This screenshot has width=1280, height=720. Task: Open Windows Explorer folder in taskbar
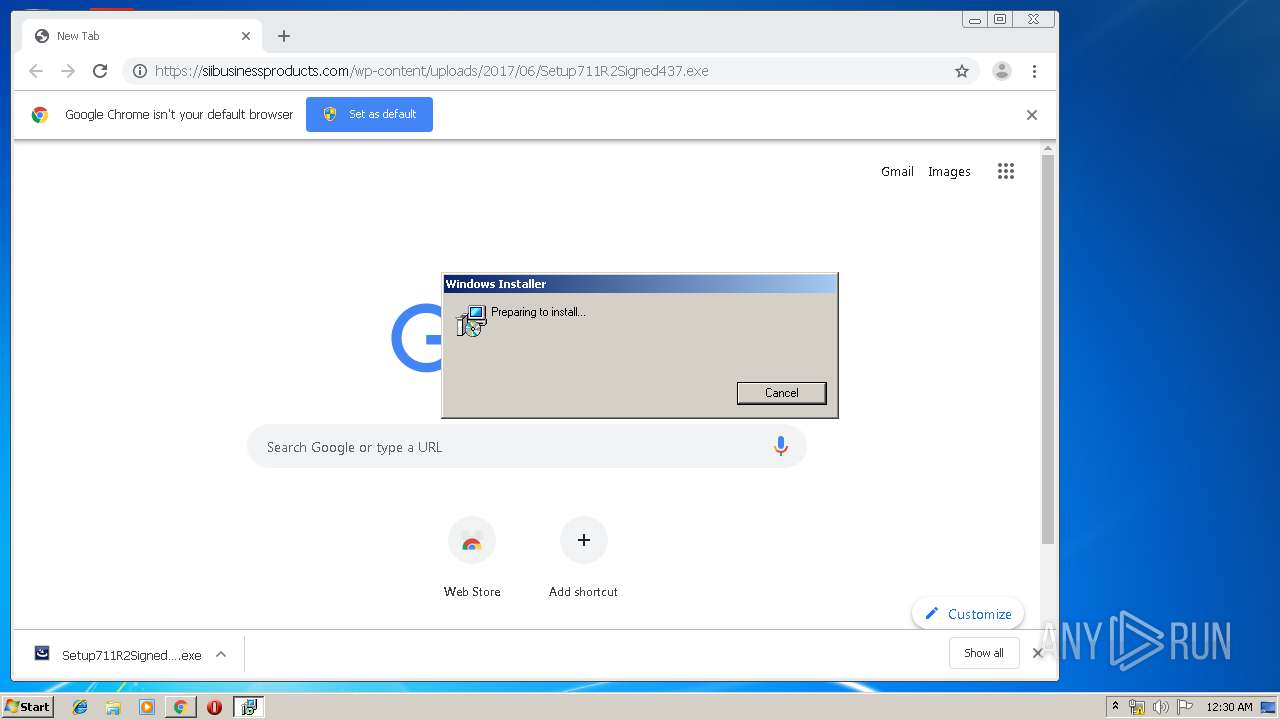pos(113,707)
